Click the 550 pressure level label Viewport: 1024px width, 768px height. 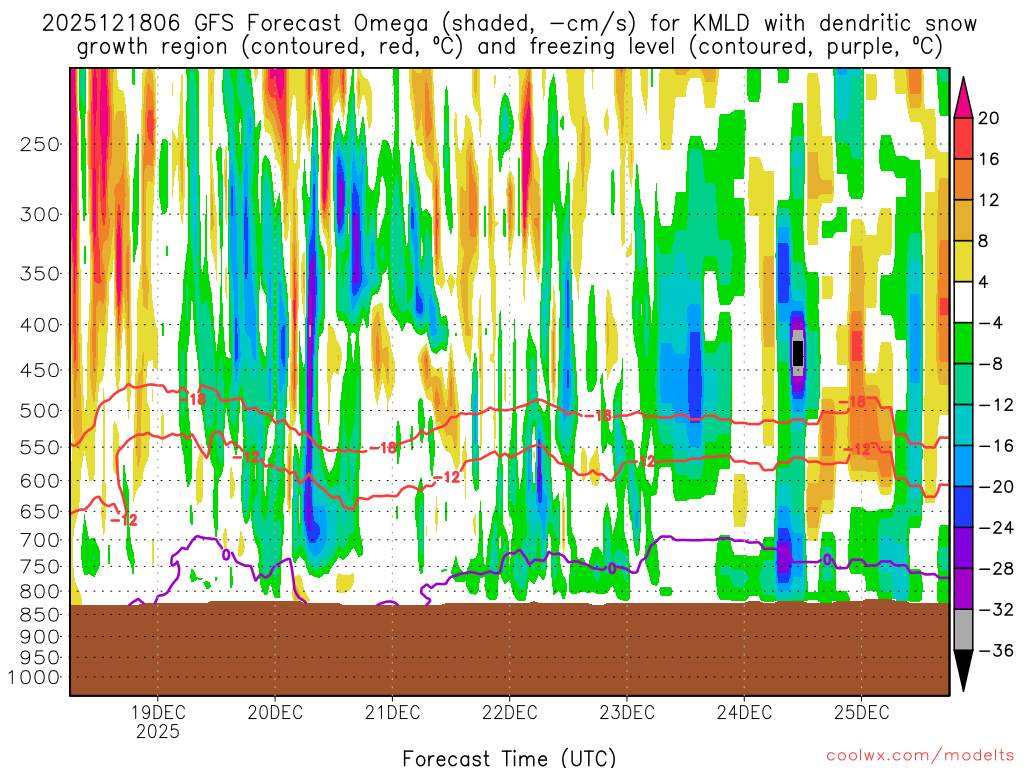(40, 447)
